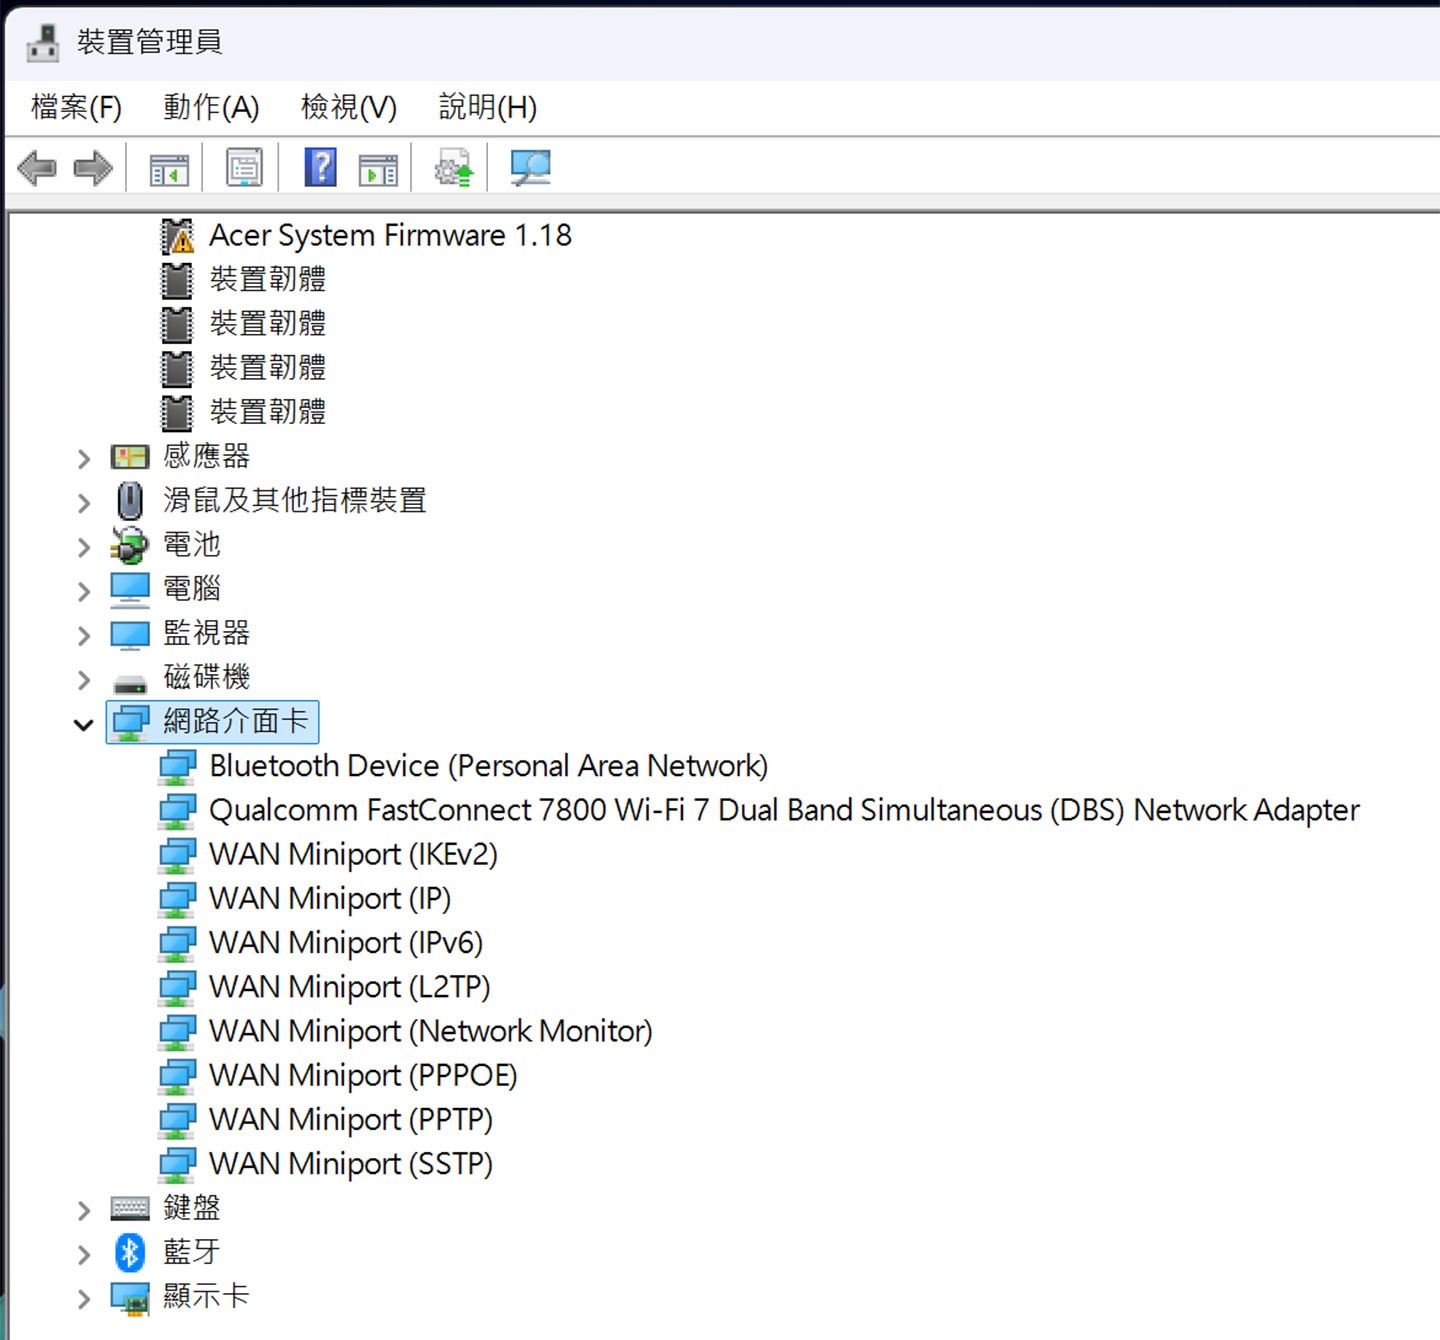Screen dimensions: 1440x1340
Task: Click the network icon beside 網路介面卡
Action: pos(130,722)
